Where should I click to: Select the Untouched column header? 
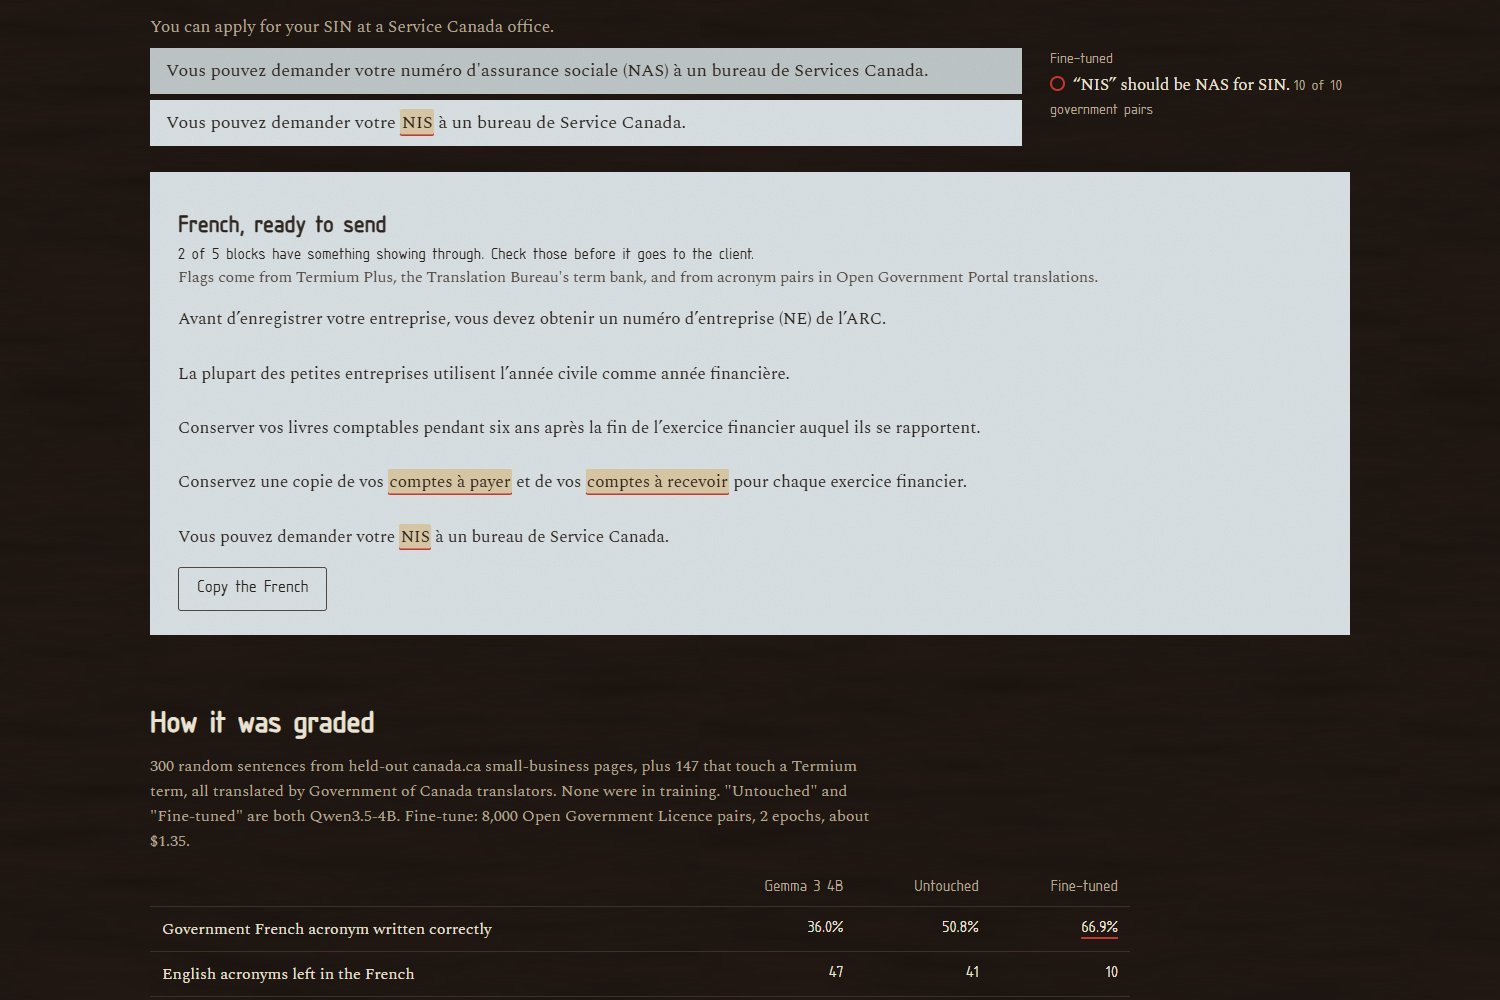pyautogui.click(x=946, y=886)
